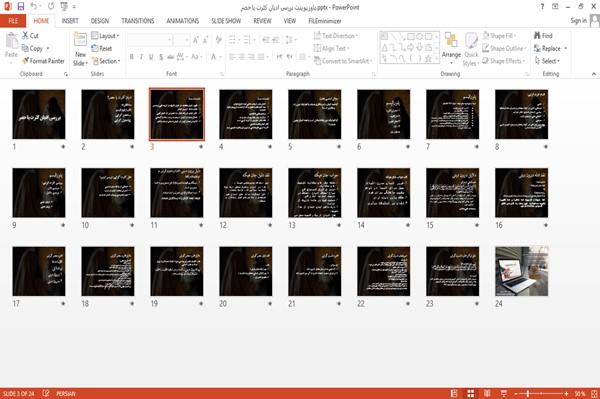The height and width of the screenshot is (399, 600).
Task: Toggle text shadow formatting
Action: click(x=161, y=57)
